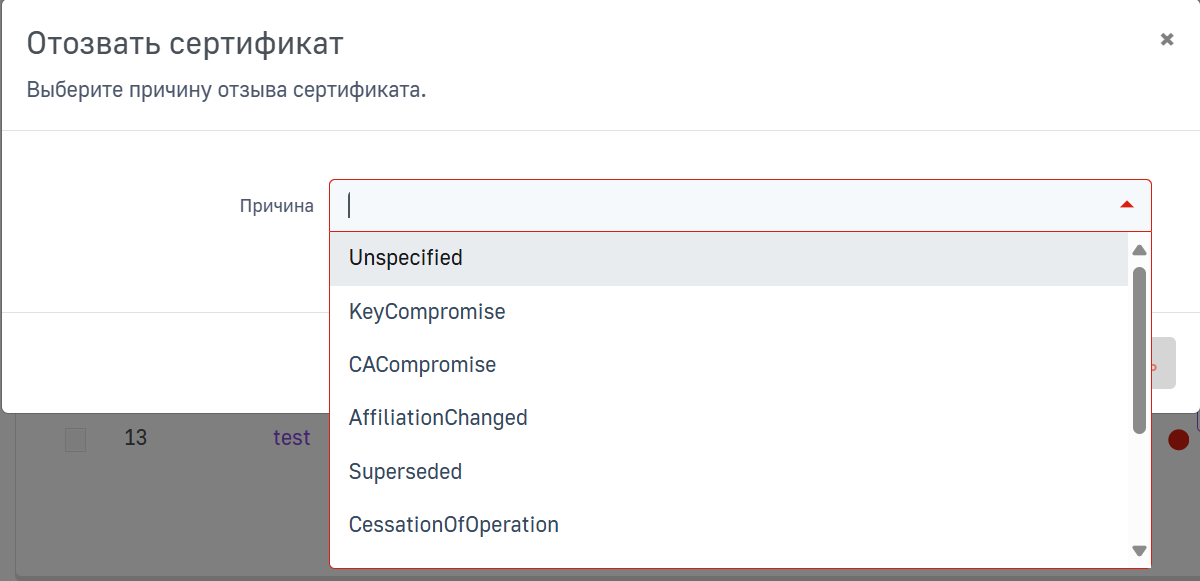Click the scroll up arrow of the list

1139,250
